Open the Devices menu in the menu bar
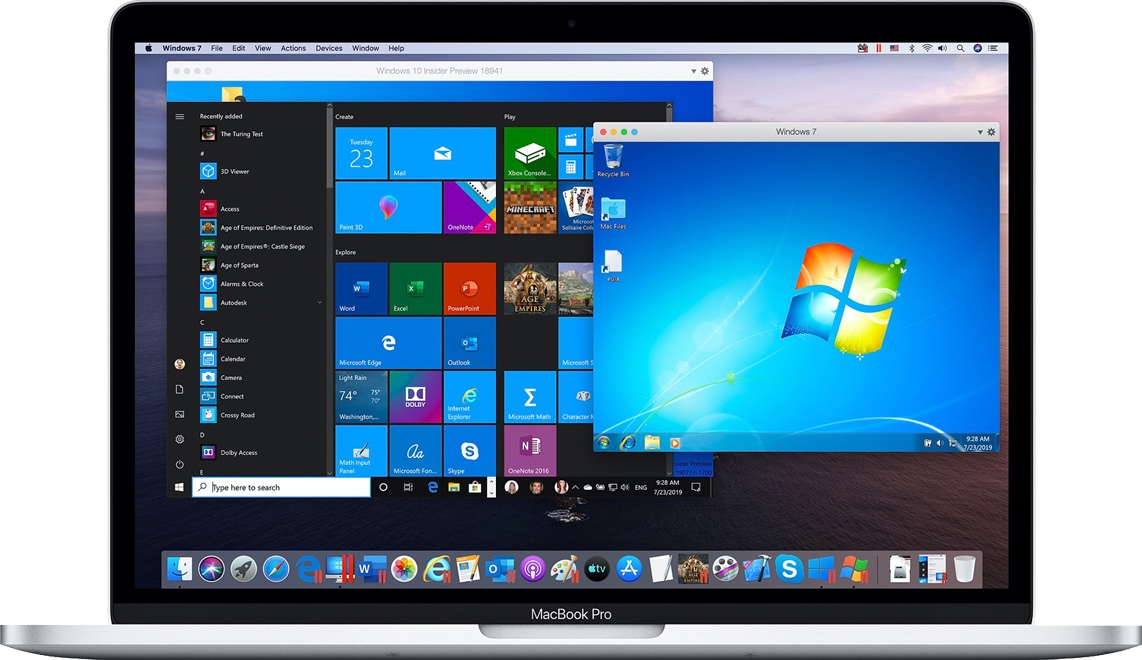This screenshot has height=660, width=1142. (329, 47)
